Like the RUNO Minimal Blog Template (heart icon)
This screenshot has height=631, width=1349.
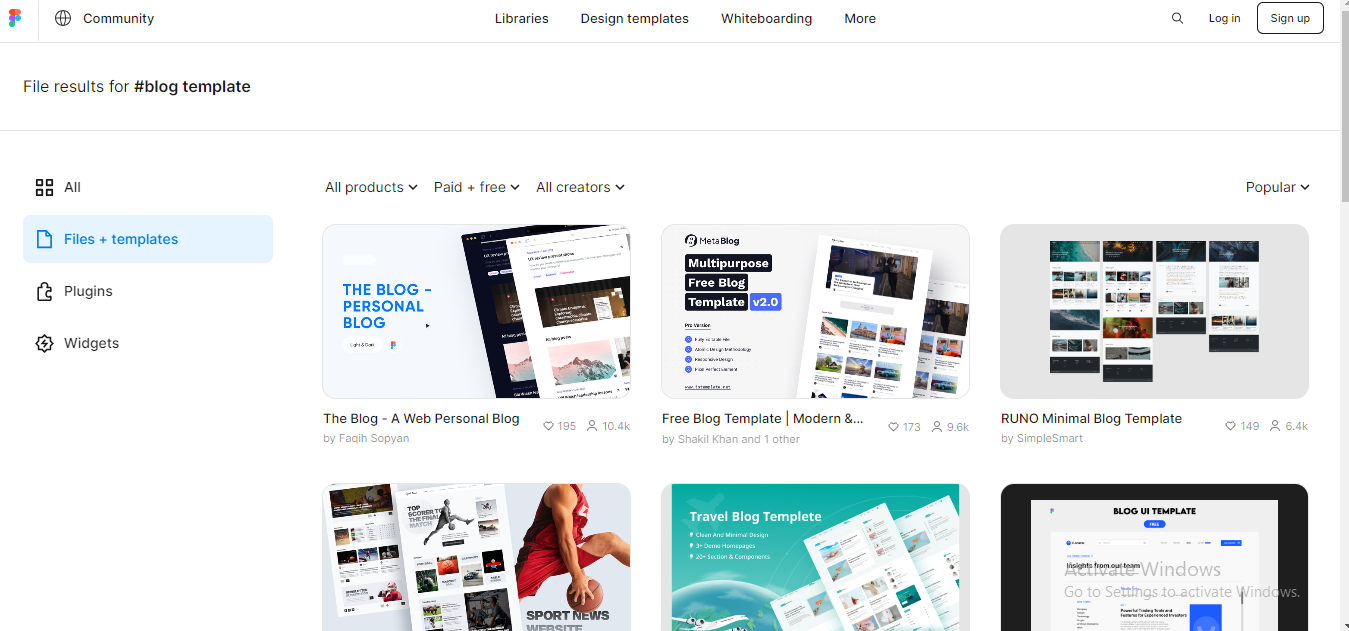pos(1231,426)
